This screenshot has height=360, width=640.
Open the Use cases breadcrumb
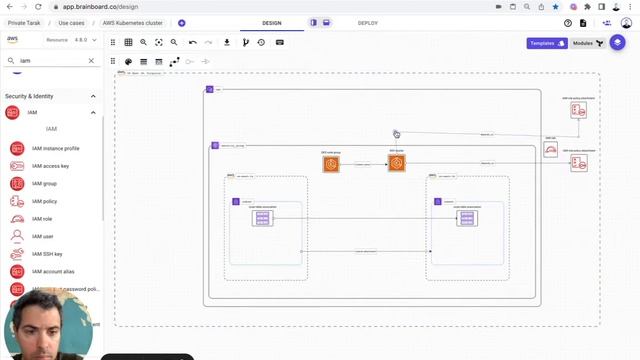(x=71, y=23)
